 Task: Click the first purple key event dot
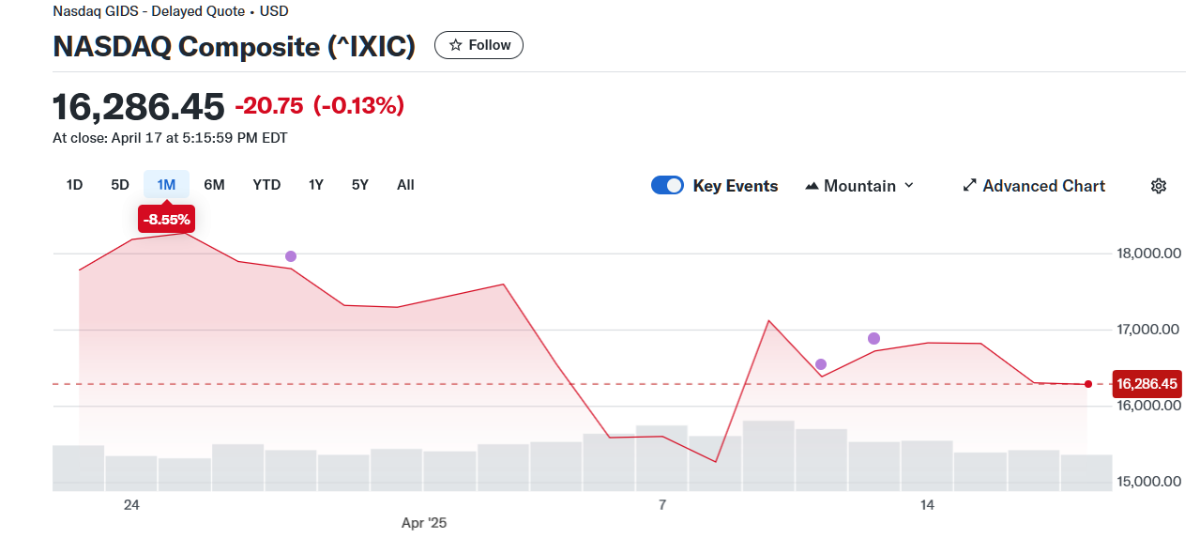coord(291,257)
